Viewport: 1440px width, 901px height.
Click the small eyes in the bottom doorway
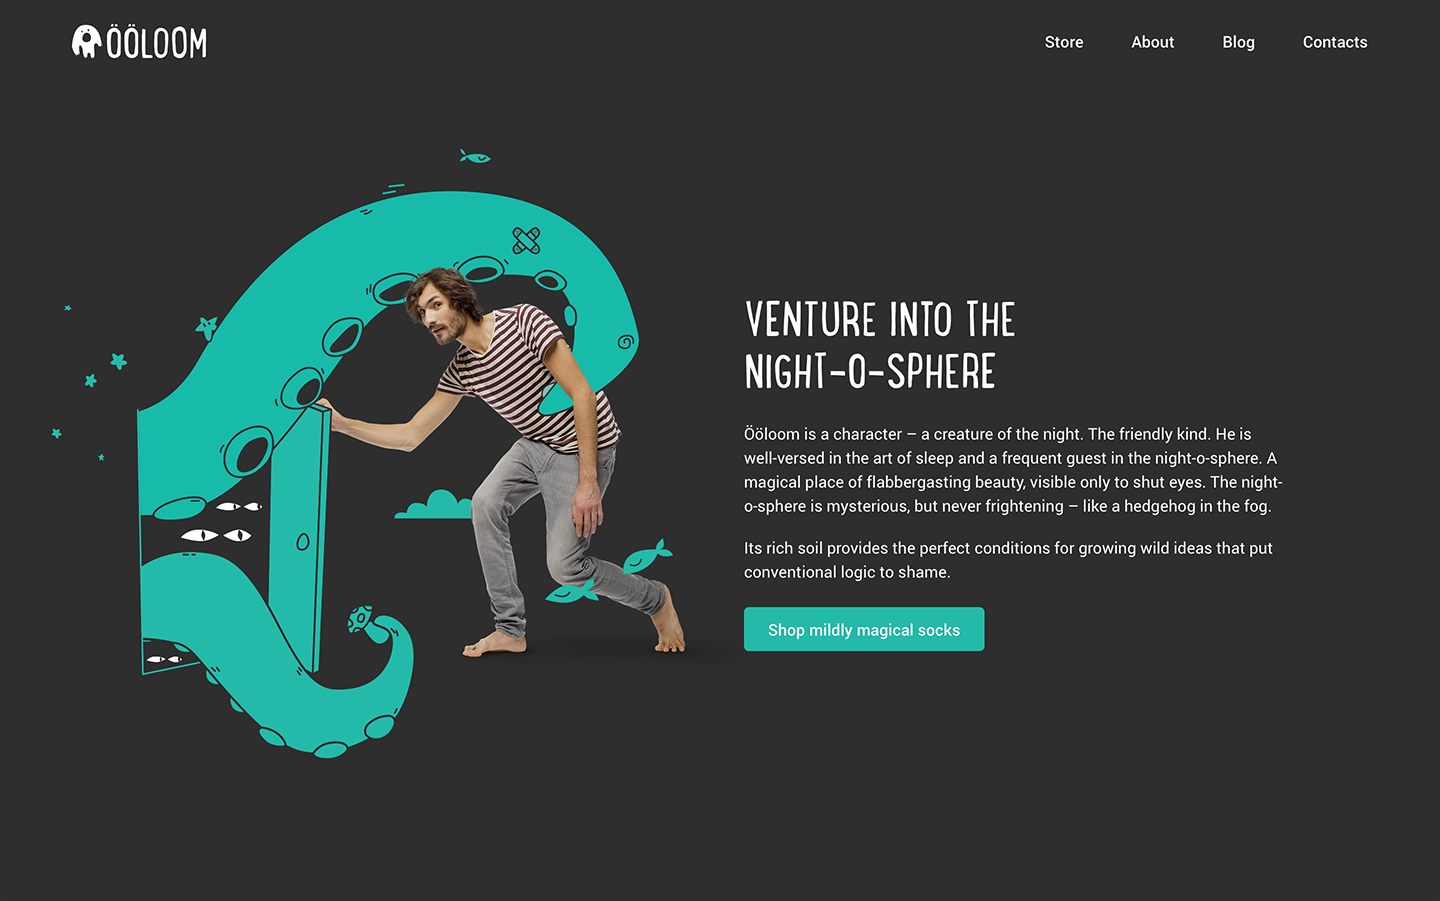pos(164,659)
